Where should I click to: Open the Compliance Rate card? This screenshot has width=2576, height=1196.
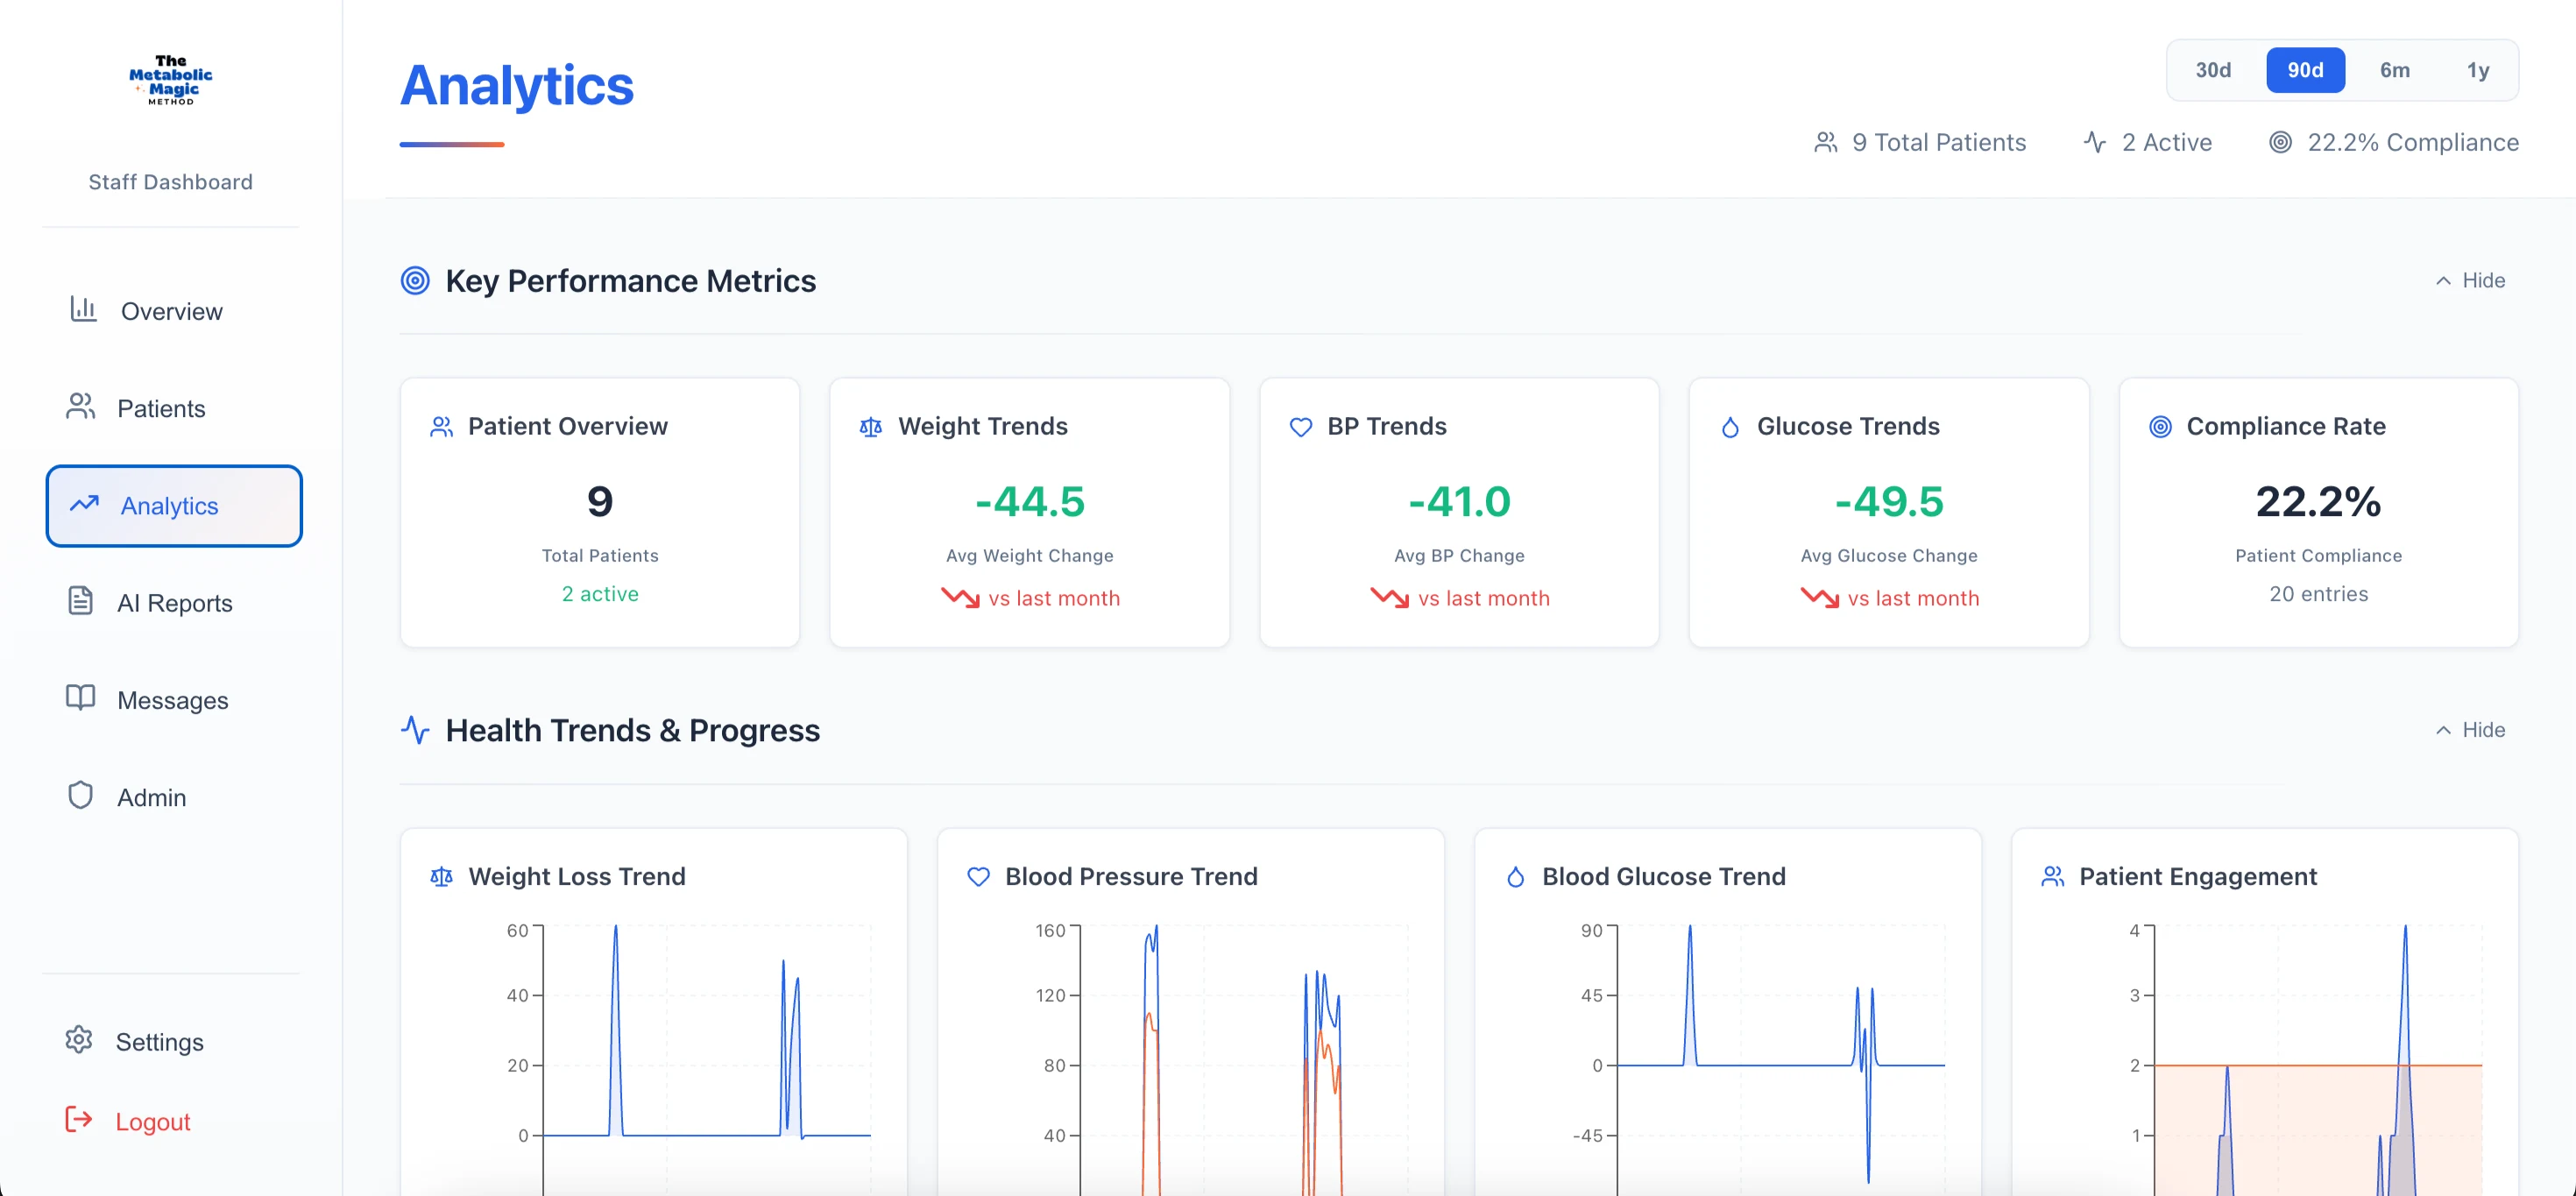2318,512
